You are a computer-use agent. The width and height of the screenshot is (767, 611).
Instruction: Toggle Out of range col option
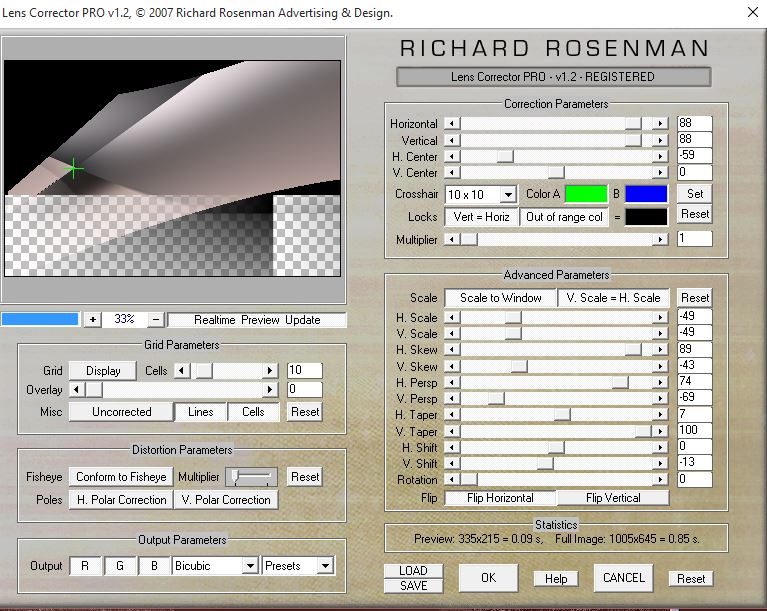[564, 217]
